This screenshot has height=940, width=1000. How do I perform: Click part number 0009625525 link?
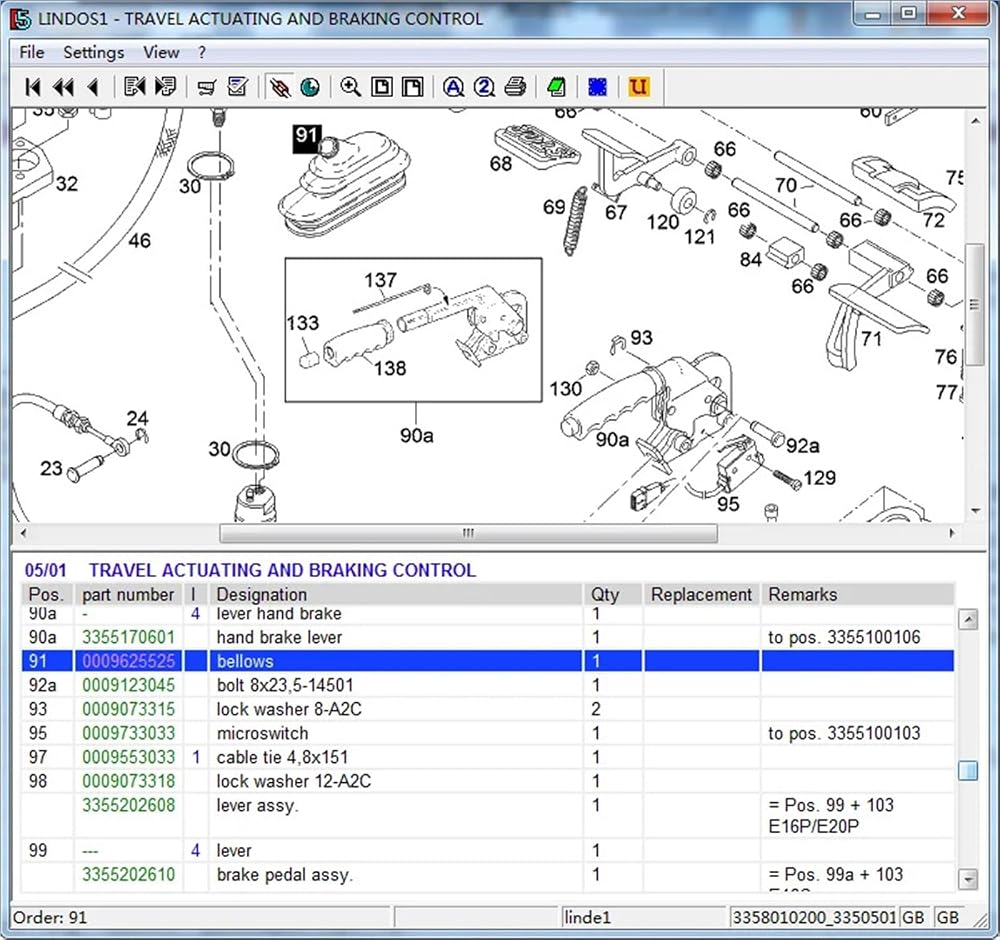click(x=128, y=661)
